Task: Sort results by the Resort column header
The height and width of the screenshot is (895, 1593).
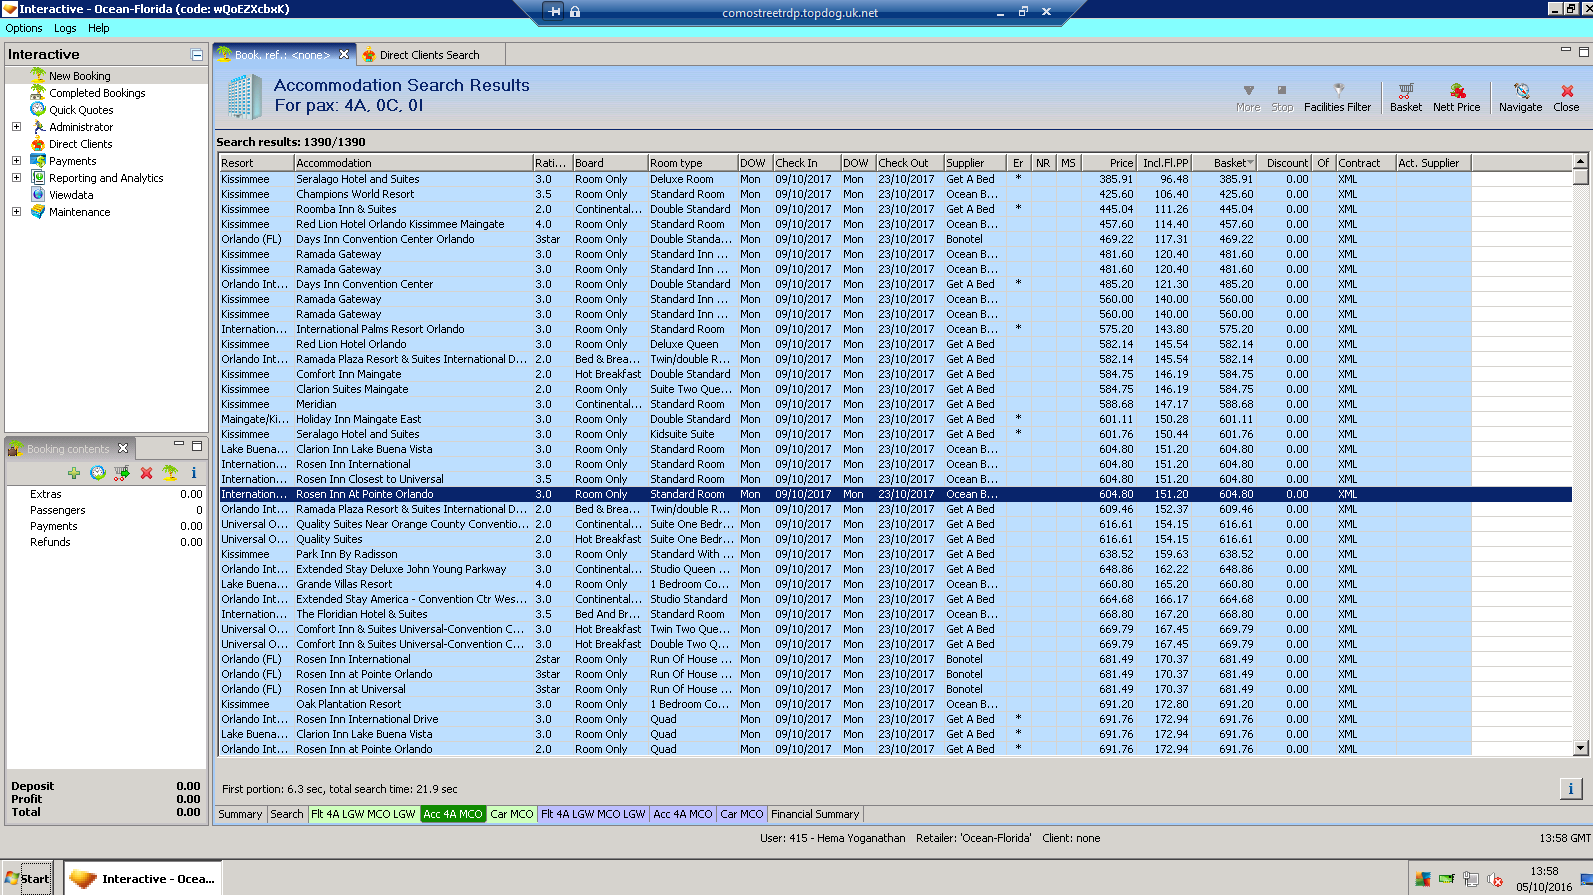Action: 256,163
